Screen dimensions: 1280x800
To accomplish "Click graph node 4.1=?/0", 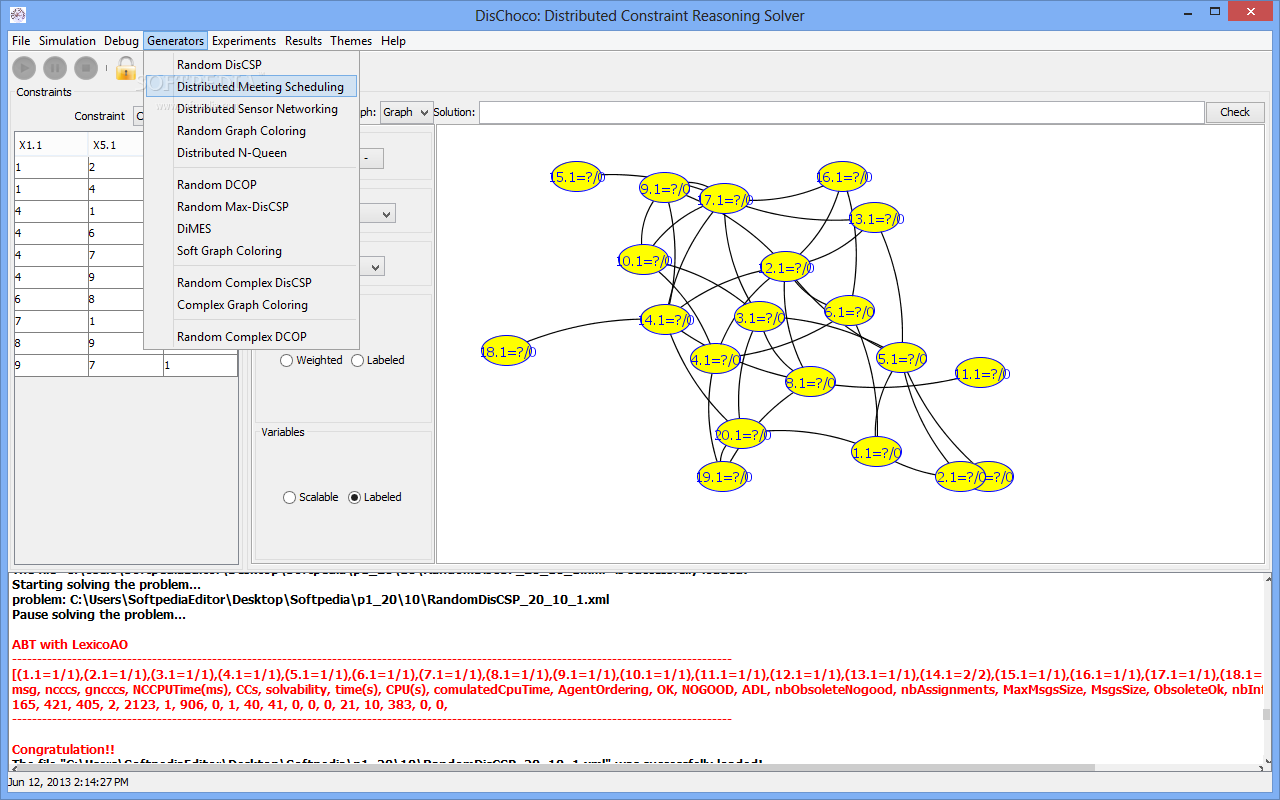I will click(x=716, y=359).
